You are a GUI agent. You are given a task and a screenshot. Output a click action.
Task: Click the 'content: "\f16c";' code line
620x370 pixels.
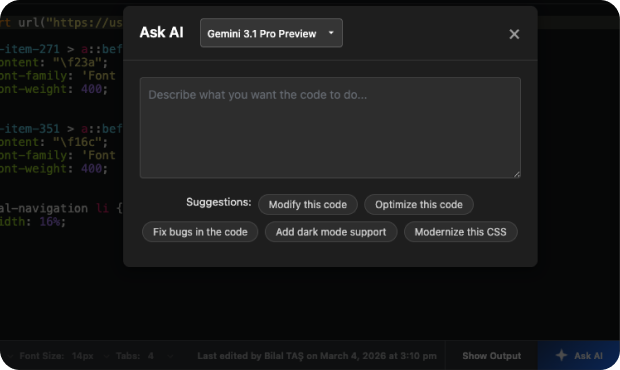coord(54,142)
